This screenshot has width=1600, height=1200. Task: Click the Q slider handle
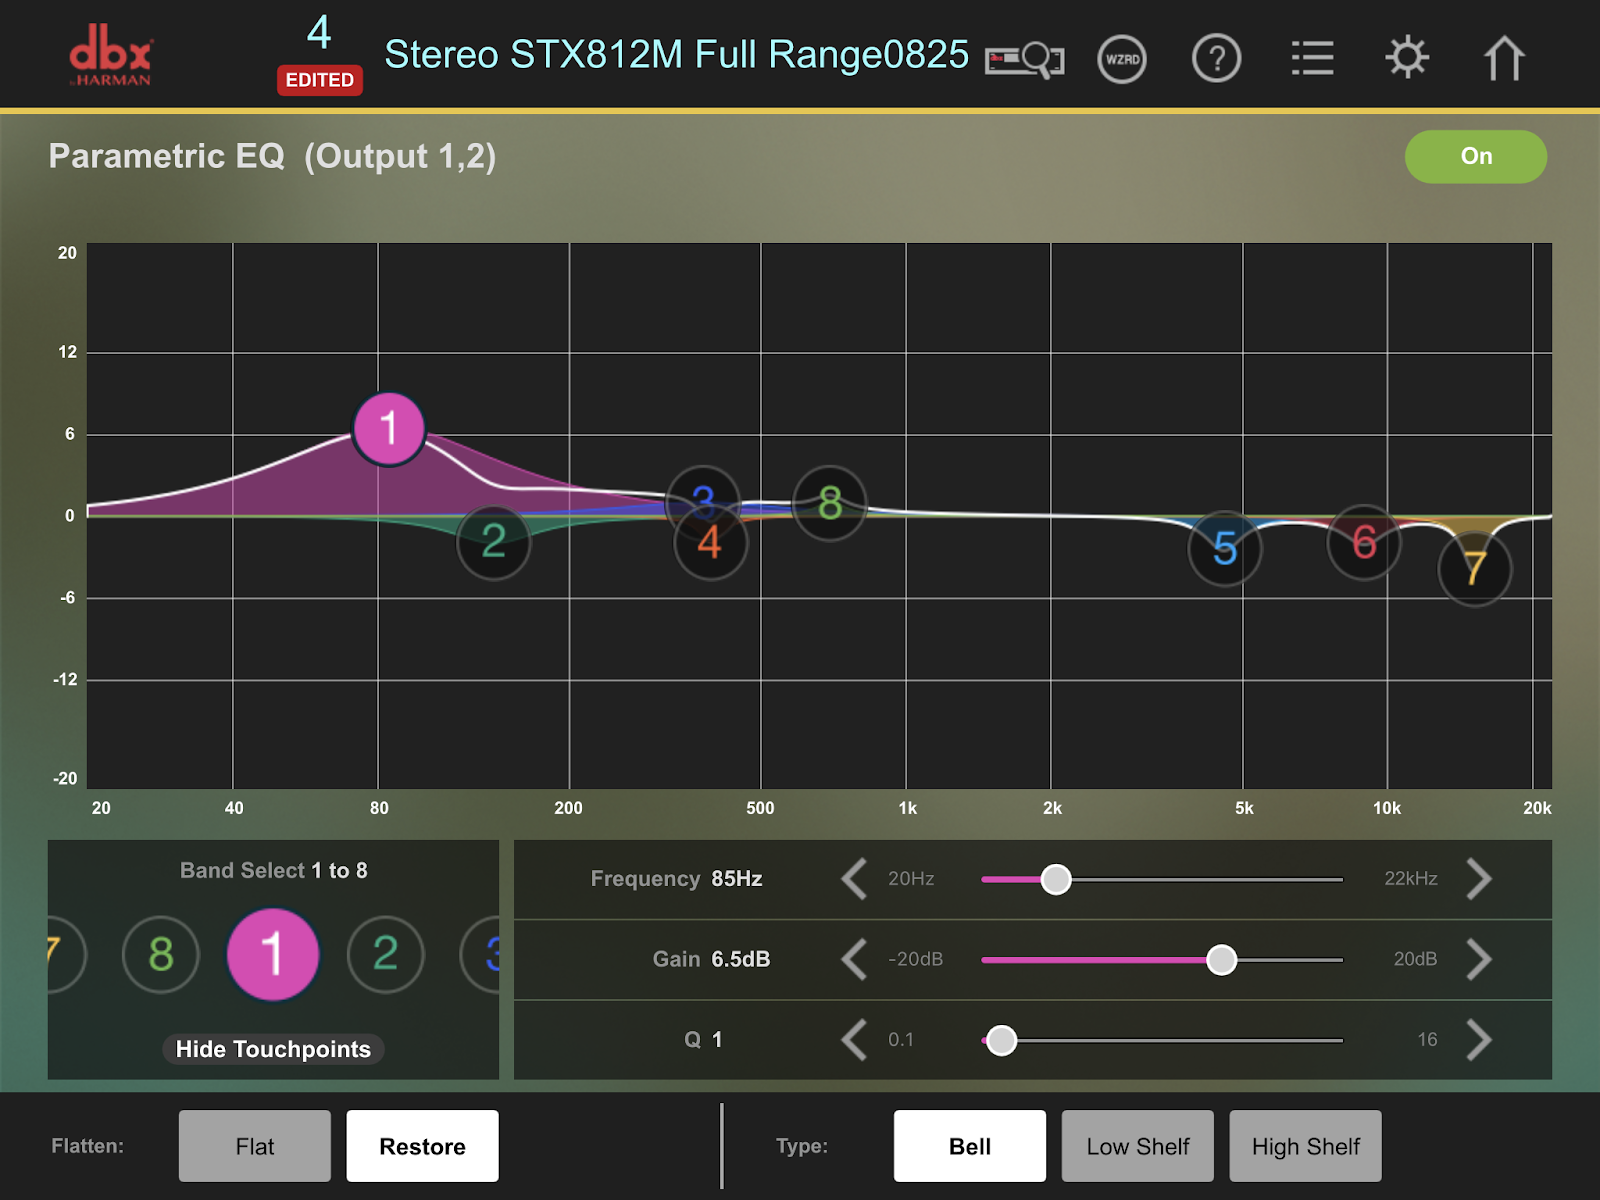pos(1001,1040)
